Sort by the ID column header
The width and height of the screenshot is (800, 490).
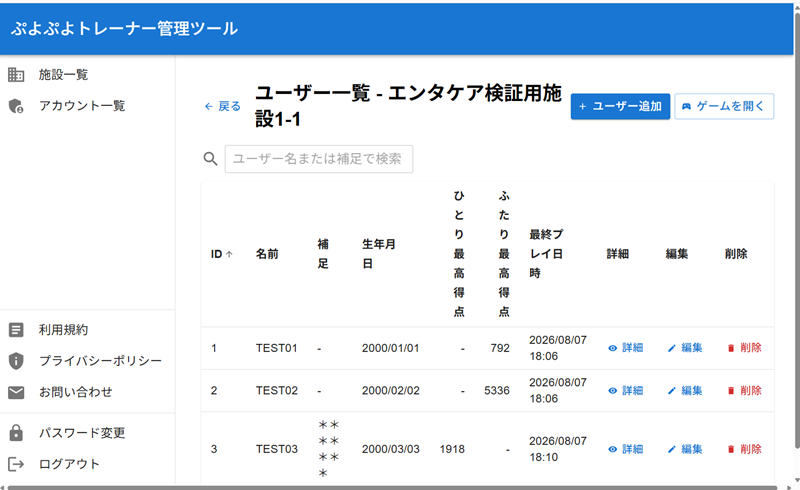point(221,254)
